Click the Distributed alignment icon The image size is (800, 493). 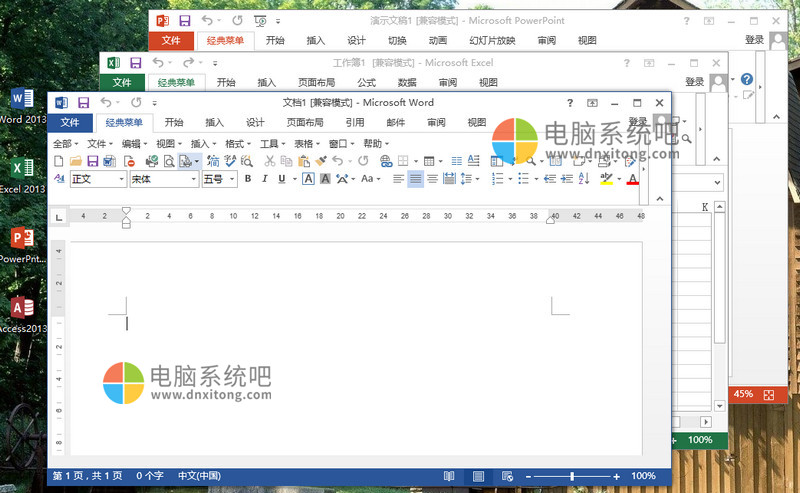point(449,179)
